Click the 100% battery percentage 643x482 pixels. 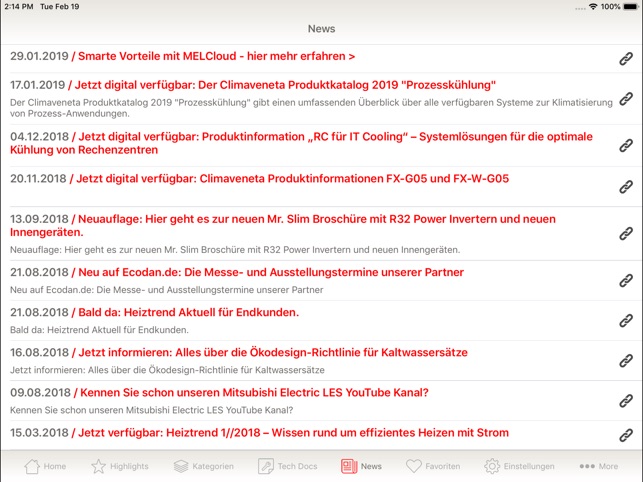click(611, 7)
